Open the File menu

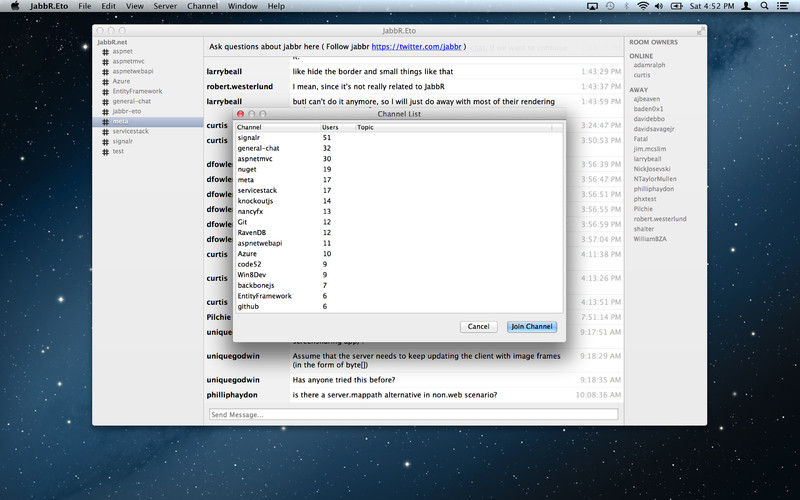(85, 6)
